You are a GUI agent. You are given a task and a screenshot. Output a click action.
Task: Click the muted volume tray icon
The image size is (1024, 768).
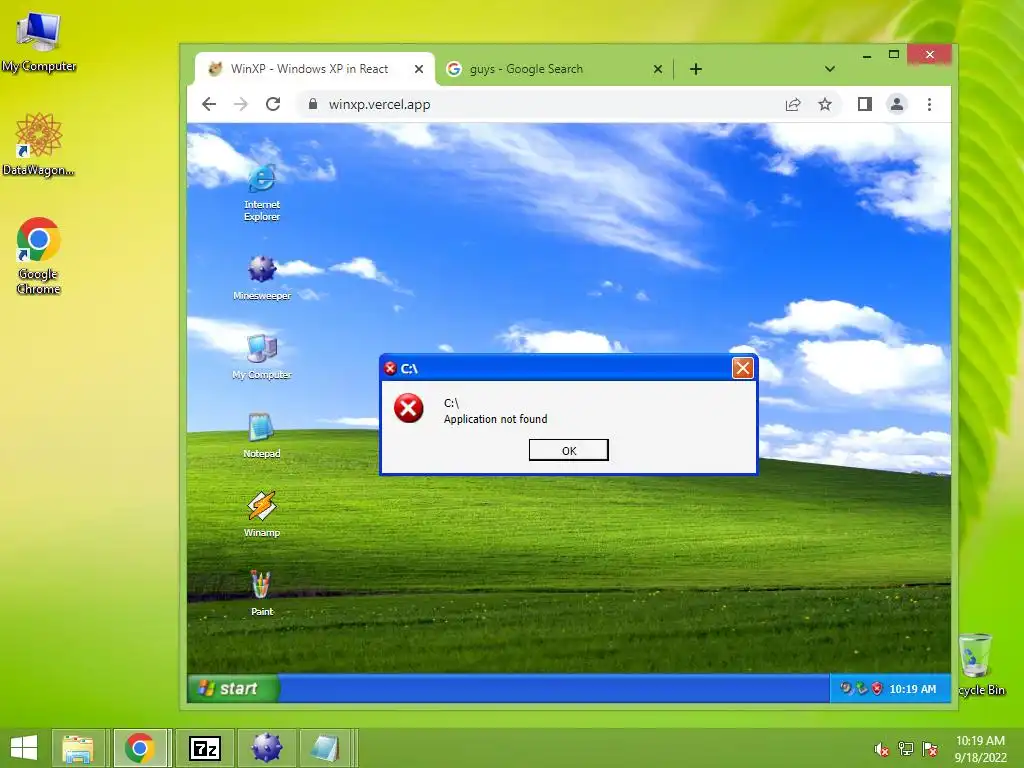(882, 749)
